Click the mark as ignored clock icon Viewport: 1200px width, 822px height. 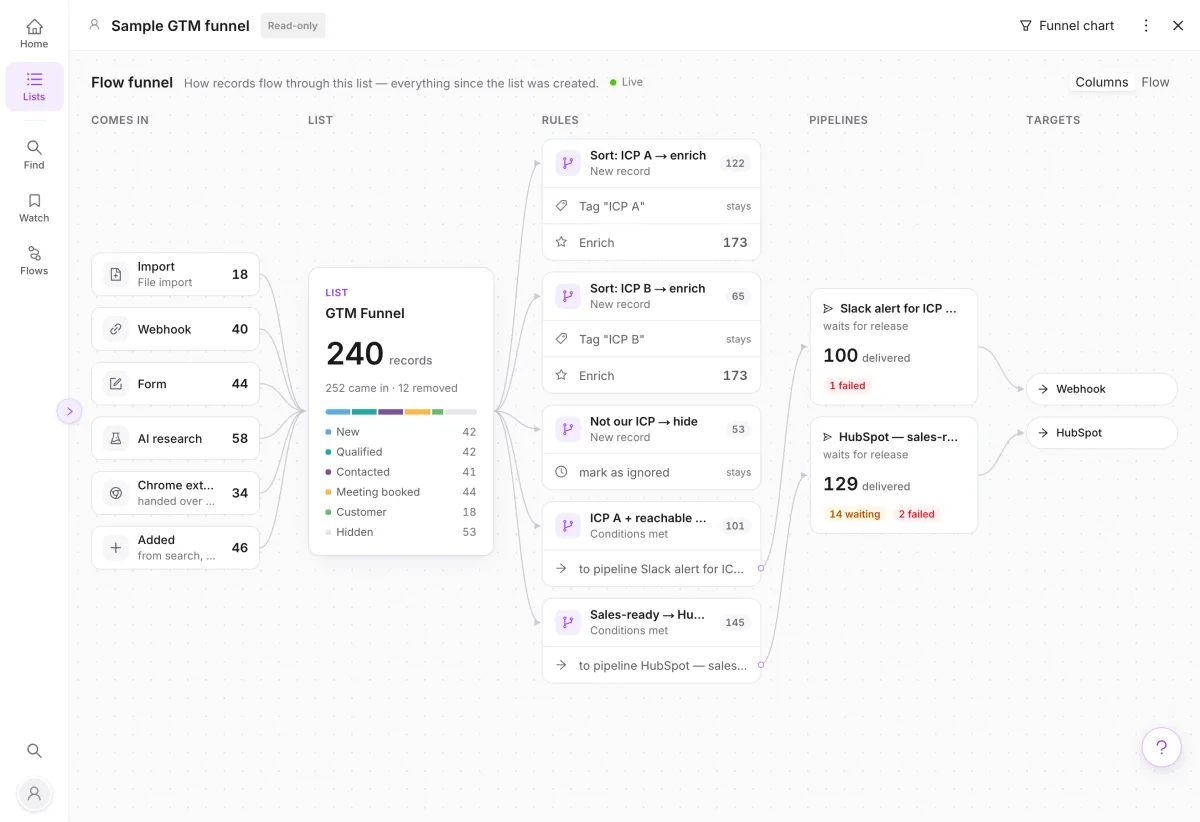pos(561,472)
